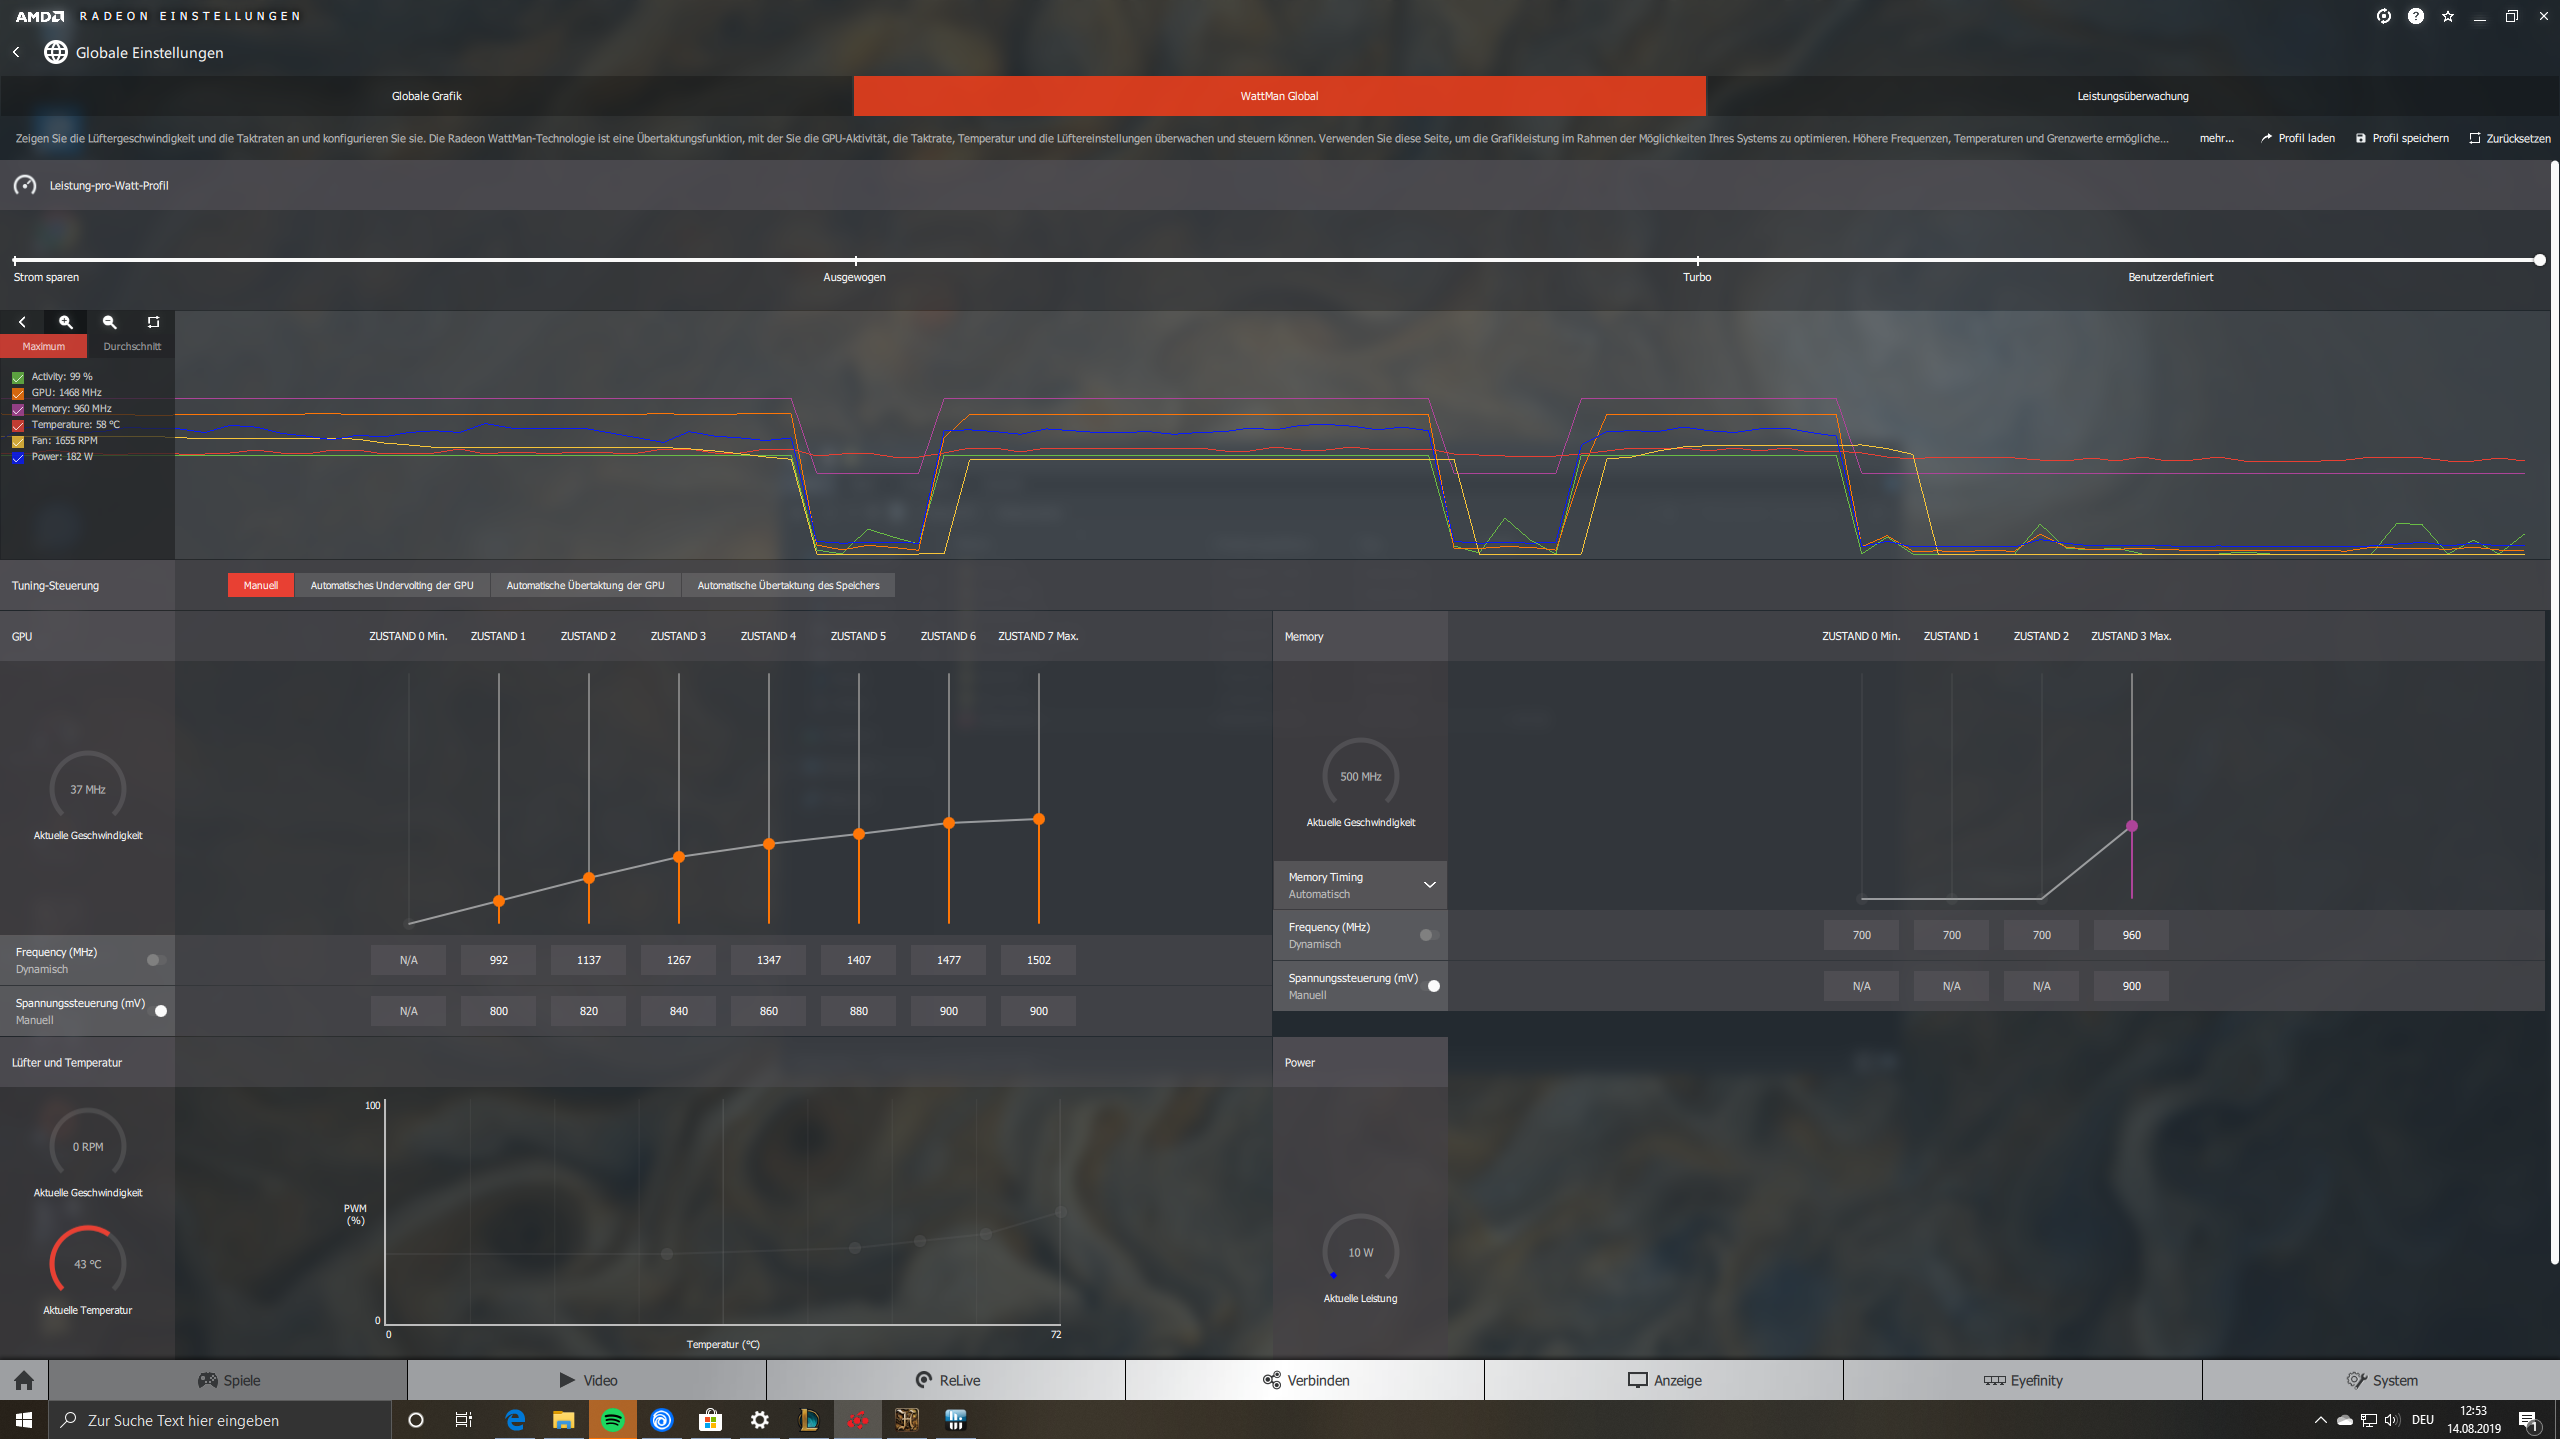Open the Windows Start menu
Screen dimensions: 2560x1439
pos(24,1420)
